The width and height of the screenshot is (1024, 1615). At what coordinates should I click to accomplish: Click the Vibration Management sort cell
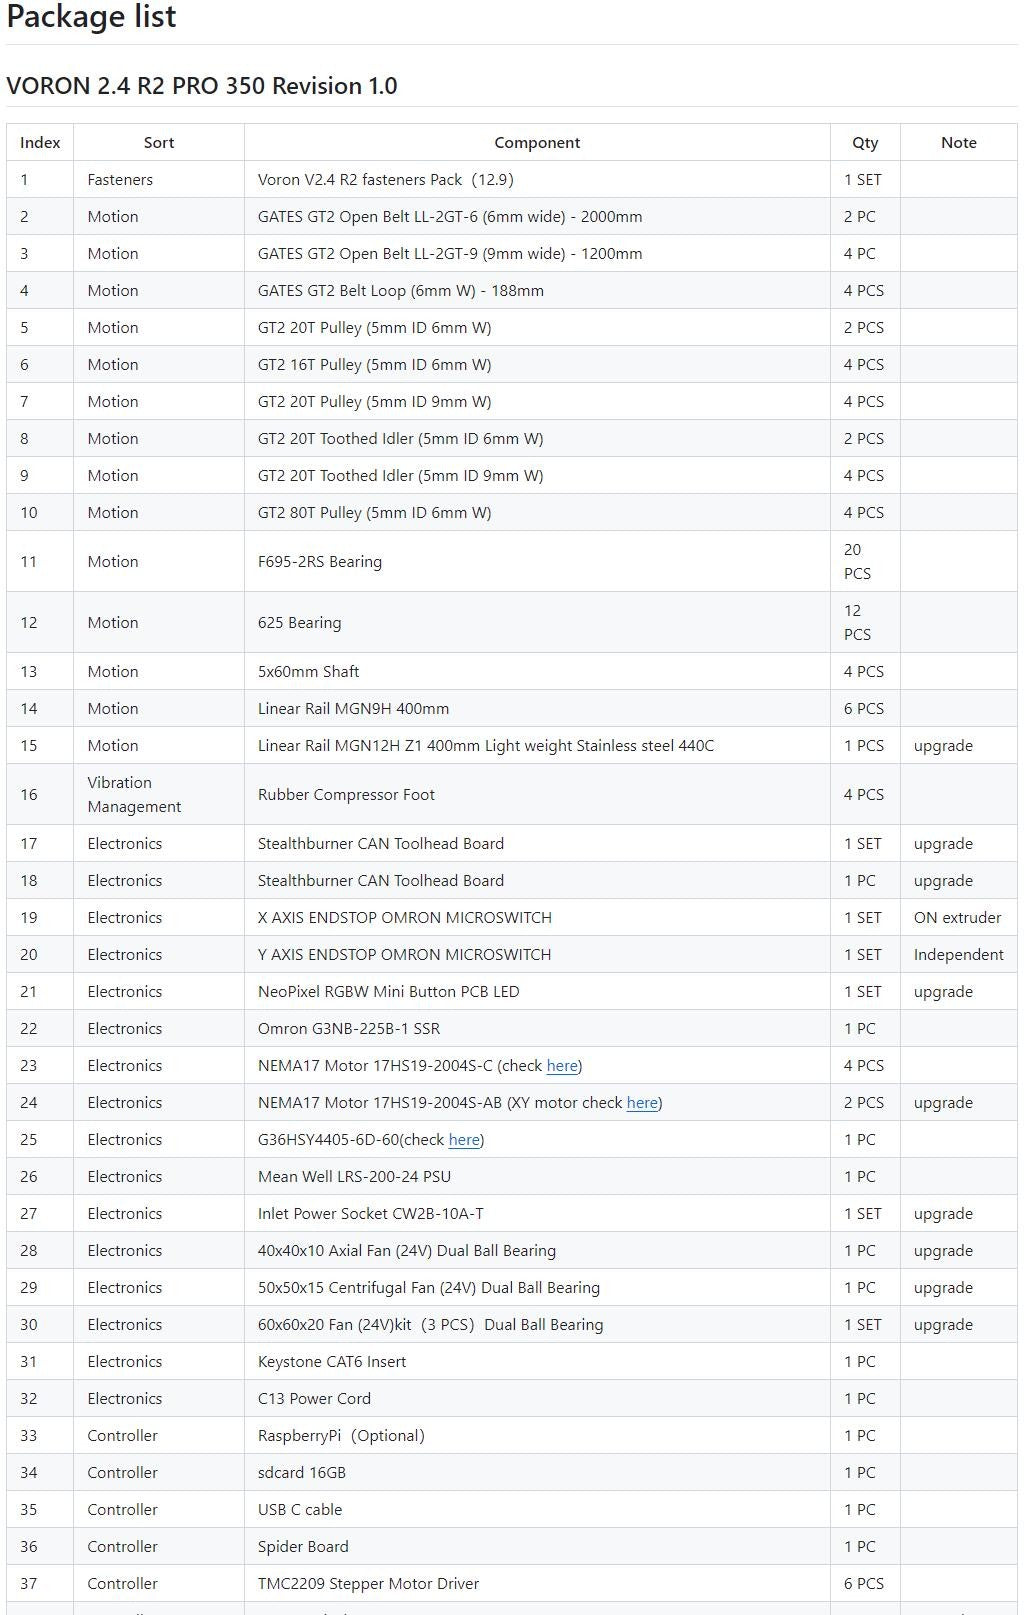click(x=159, y=795)
